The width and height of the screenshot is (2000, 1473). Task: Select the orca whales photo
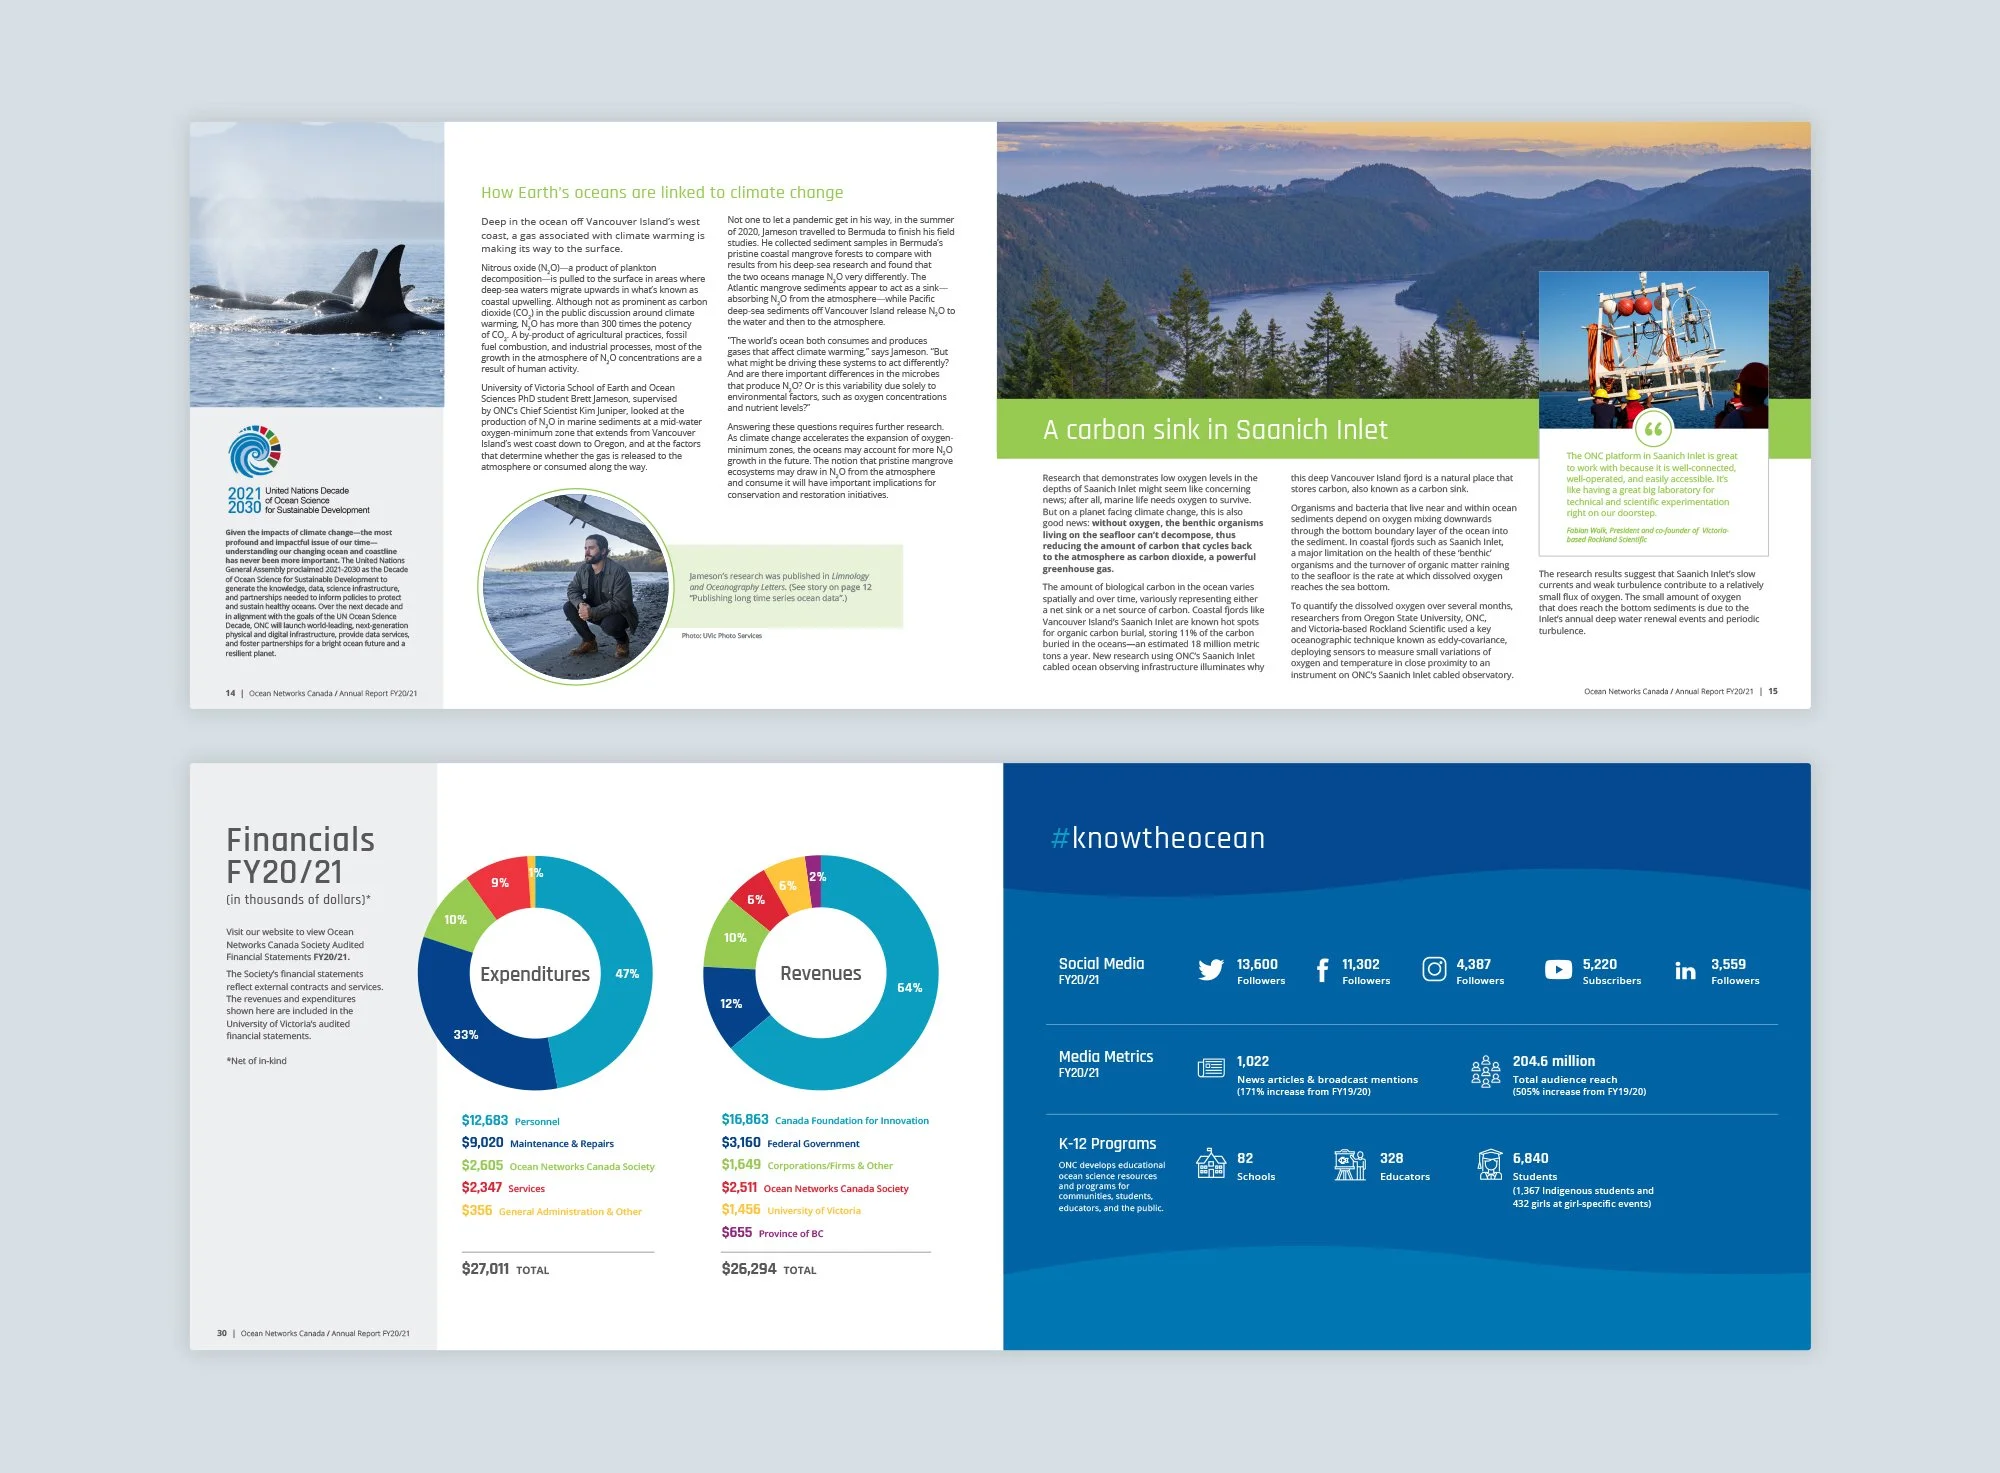317,265
